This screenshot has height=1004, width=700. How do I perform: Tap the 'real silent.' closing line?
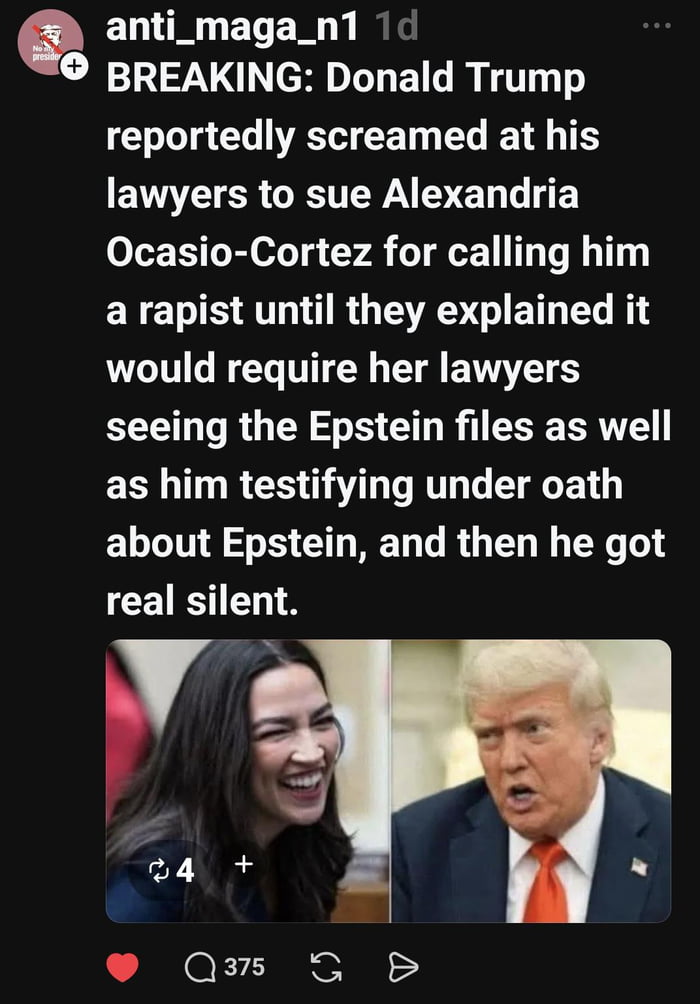(202, 601)
